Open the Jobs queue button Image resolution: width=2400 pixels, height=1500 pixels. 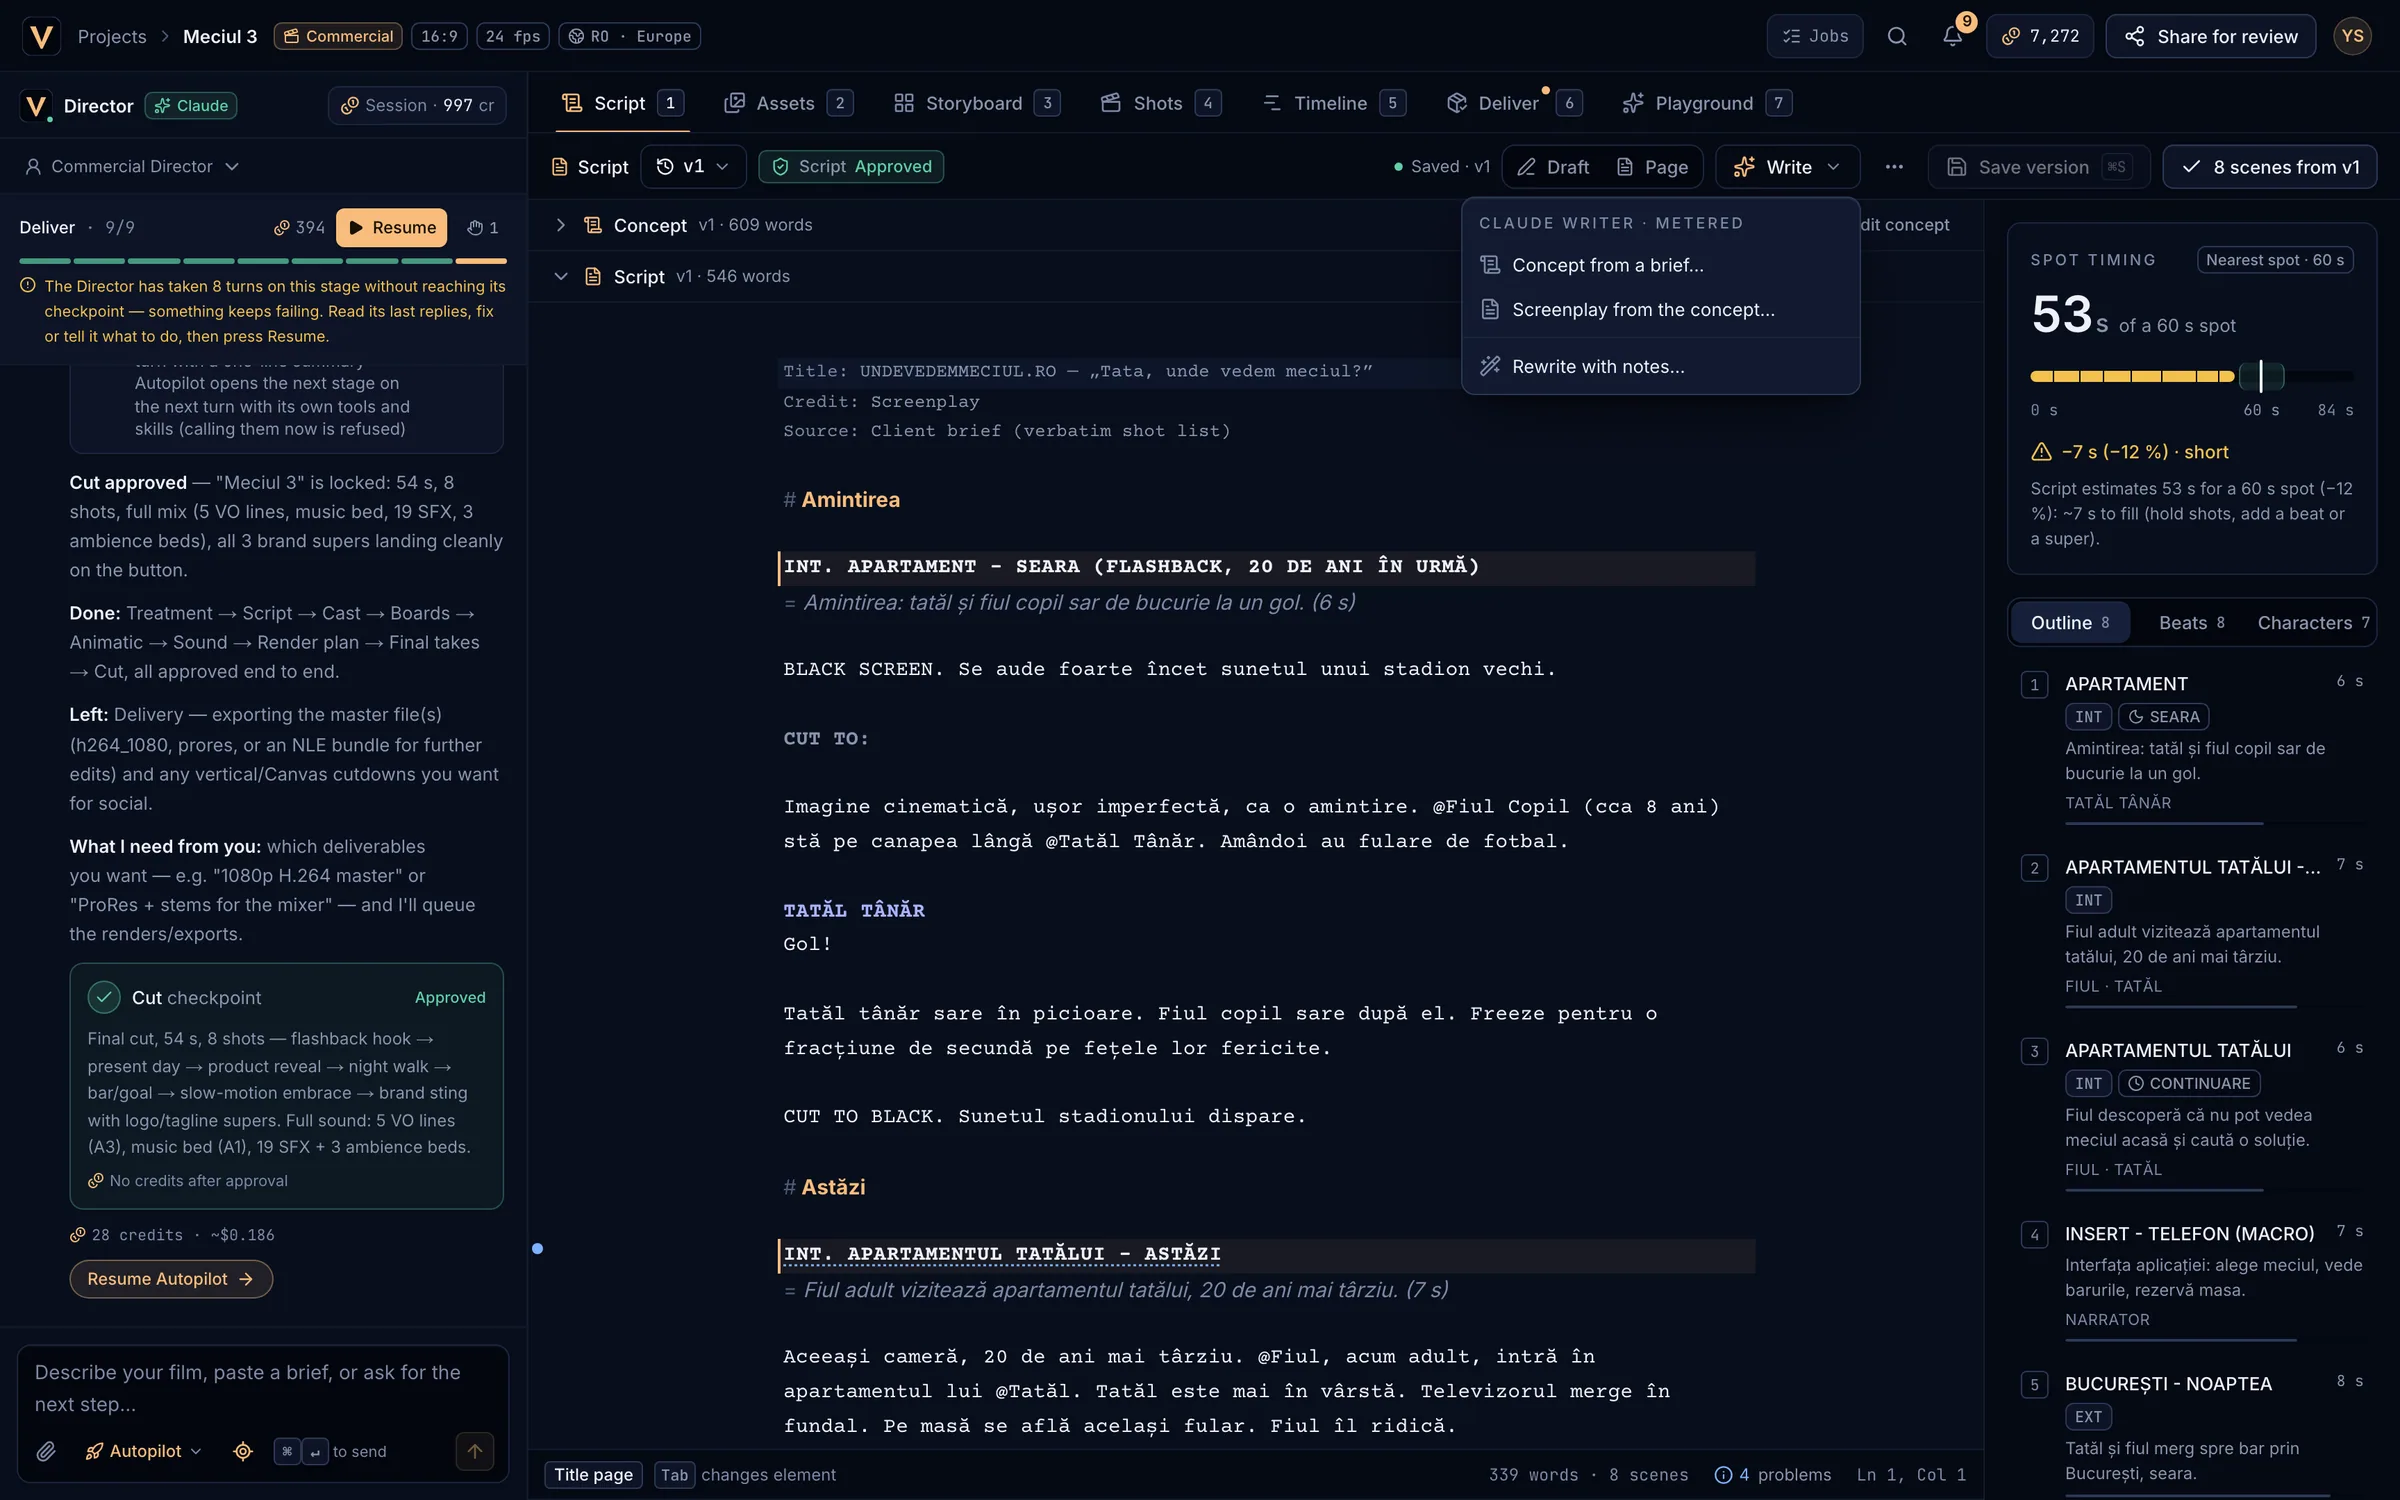(x=1814, y=36)
